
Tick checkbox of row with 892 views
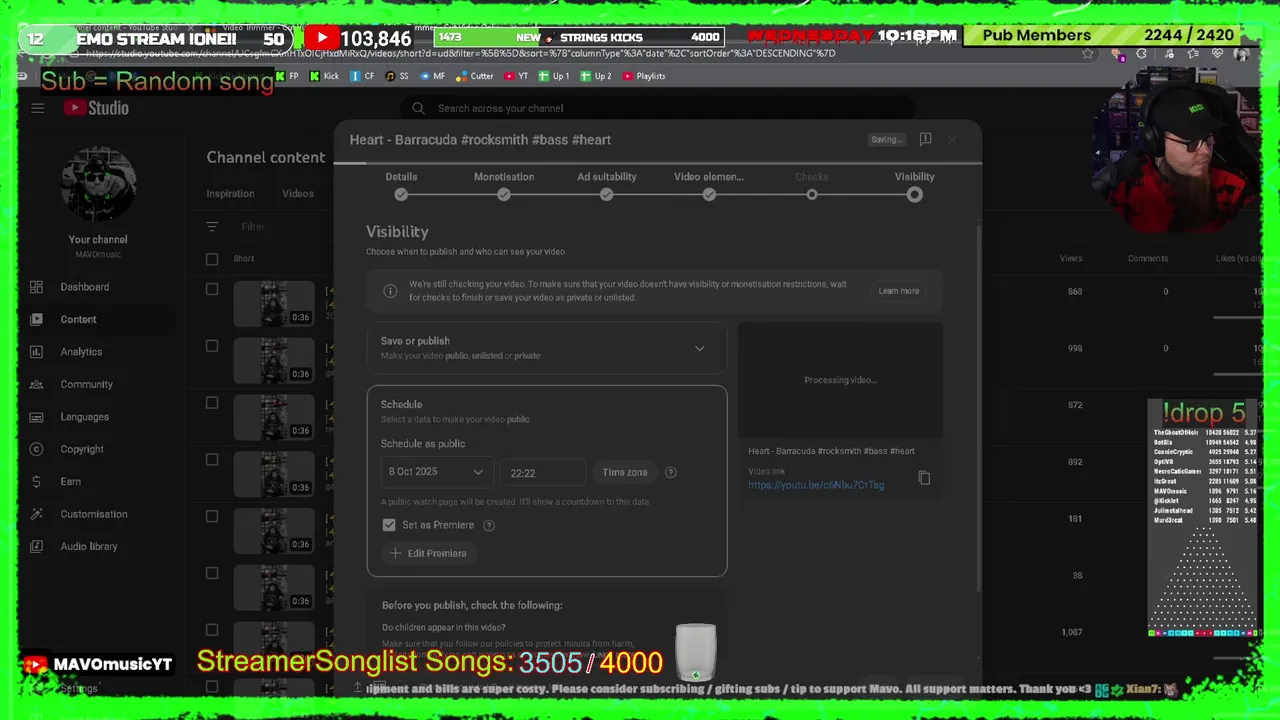(212, 460)
